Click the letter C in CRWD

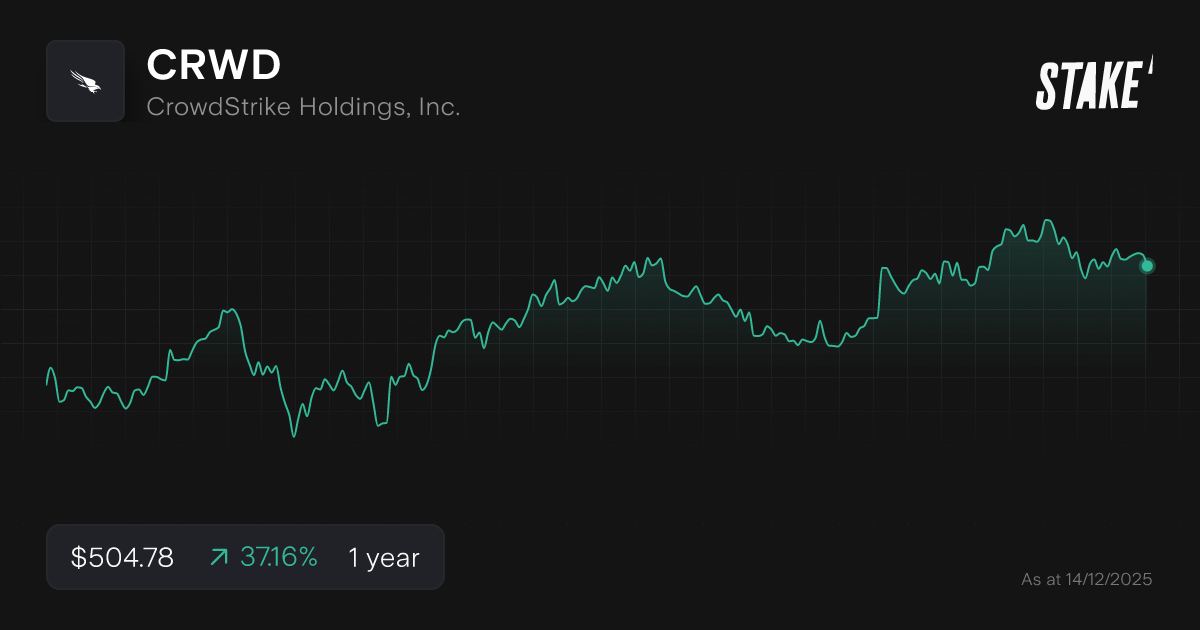[160, 66]
